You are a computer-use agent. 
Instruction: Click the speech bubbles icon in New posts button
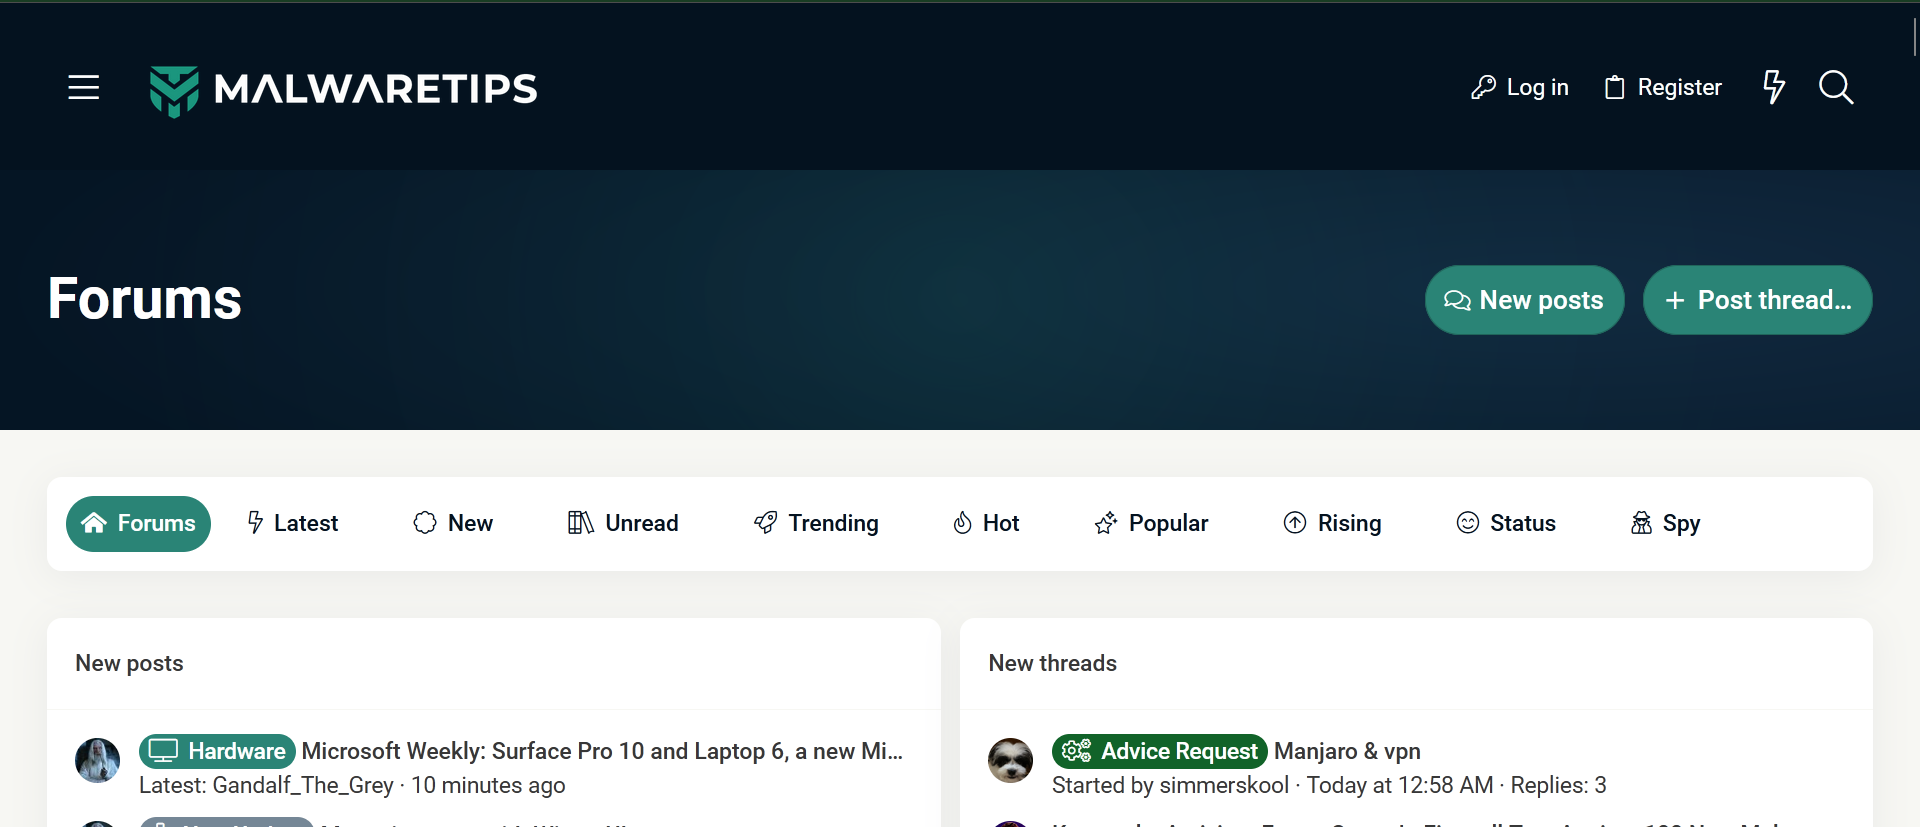coord(1457,301)
